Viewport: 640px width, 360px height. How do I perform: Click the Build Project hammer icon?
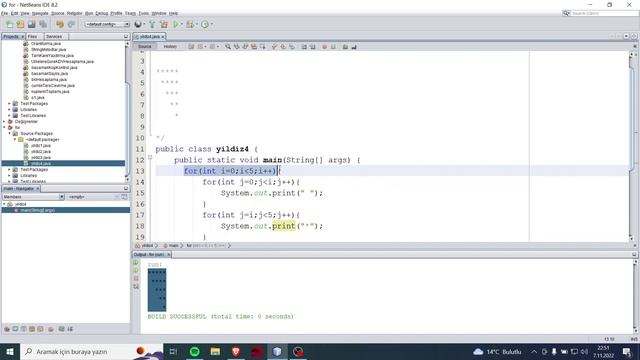(152, 24)
